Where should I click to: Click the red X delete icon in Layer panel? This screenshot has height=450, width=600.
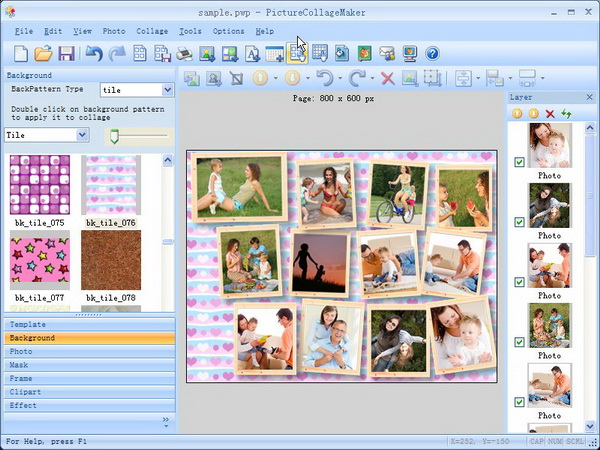tap(550, 114)
